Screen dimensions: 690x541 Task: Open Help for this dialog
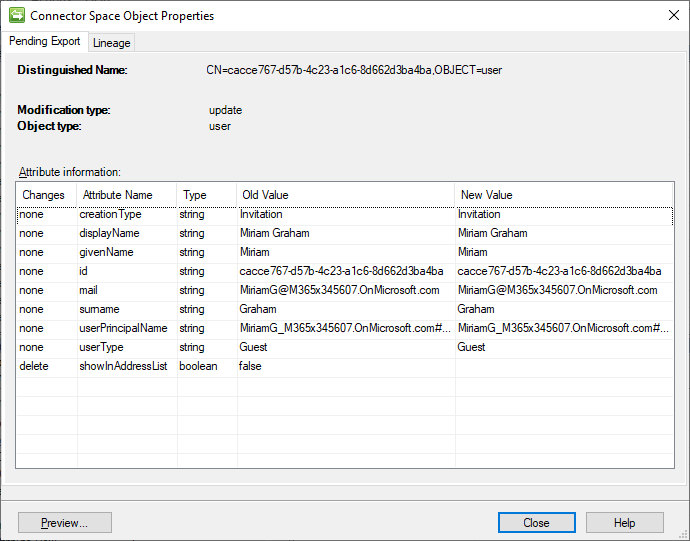[x=624, y=523]
